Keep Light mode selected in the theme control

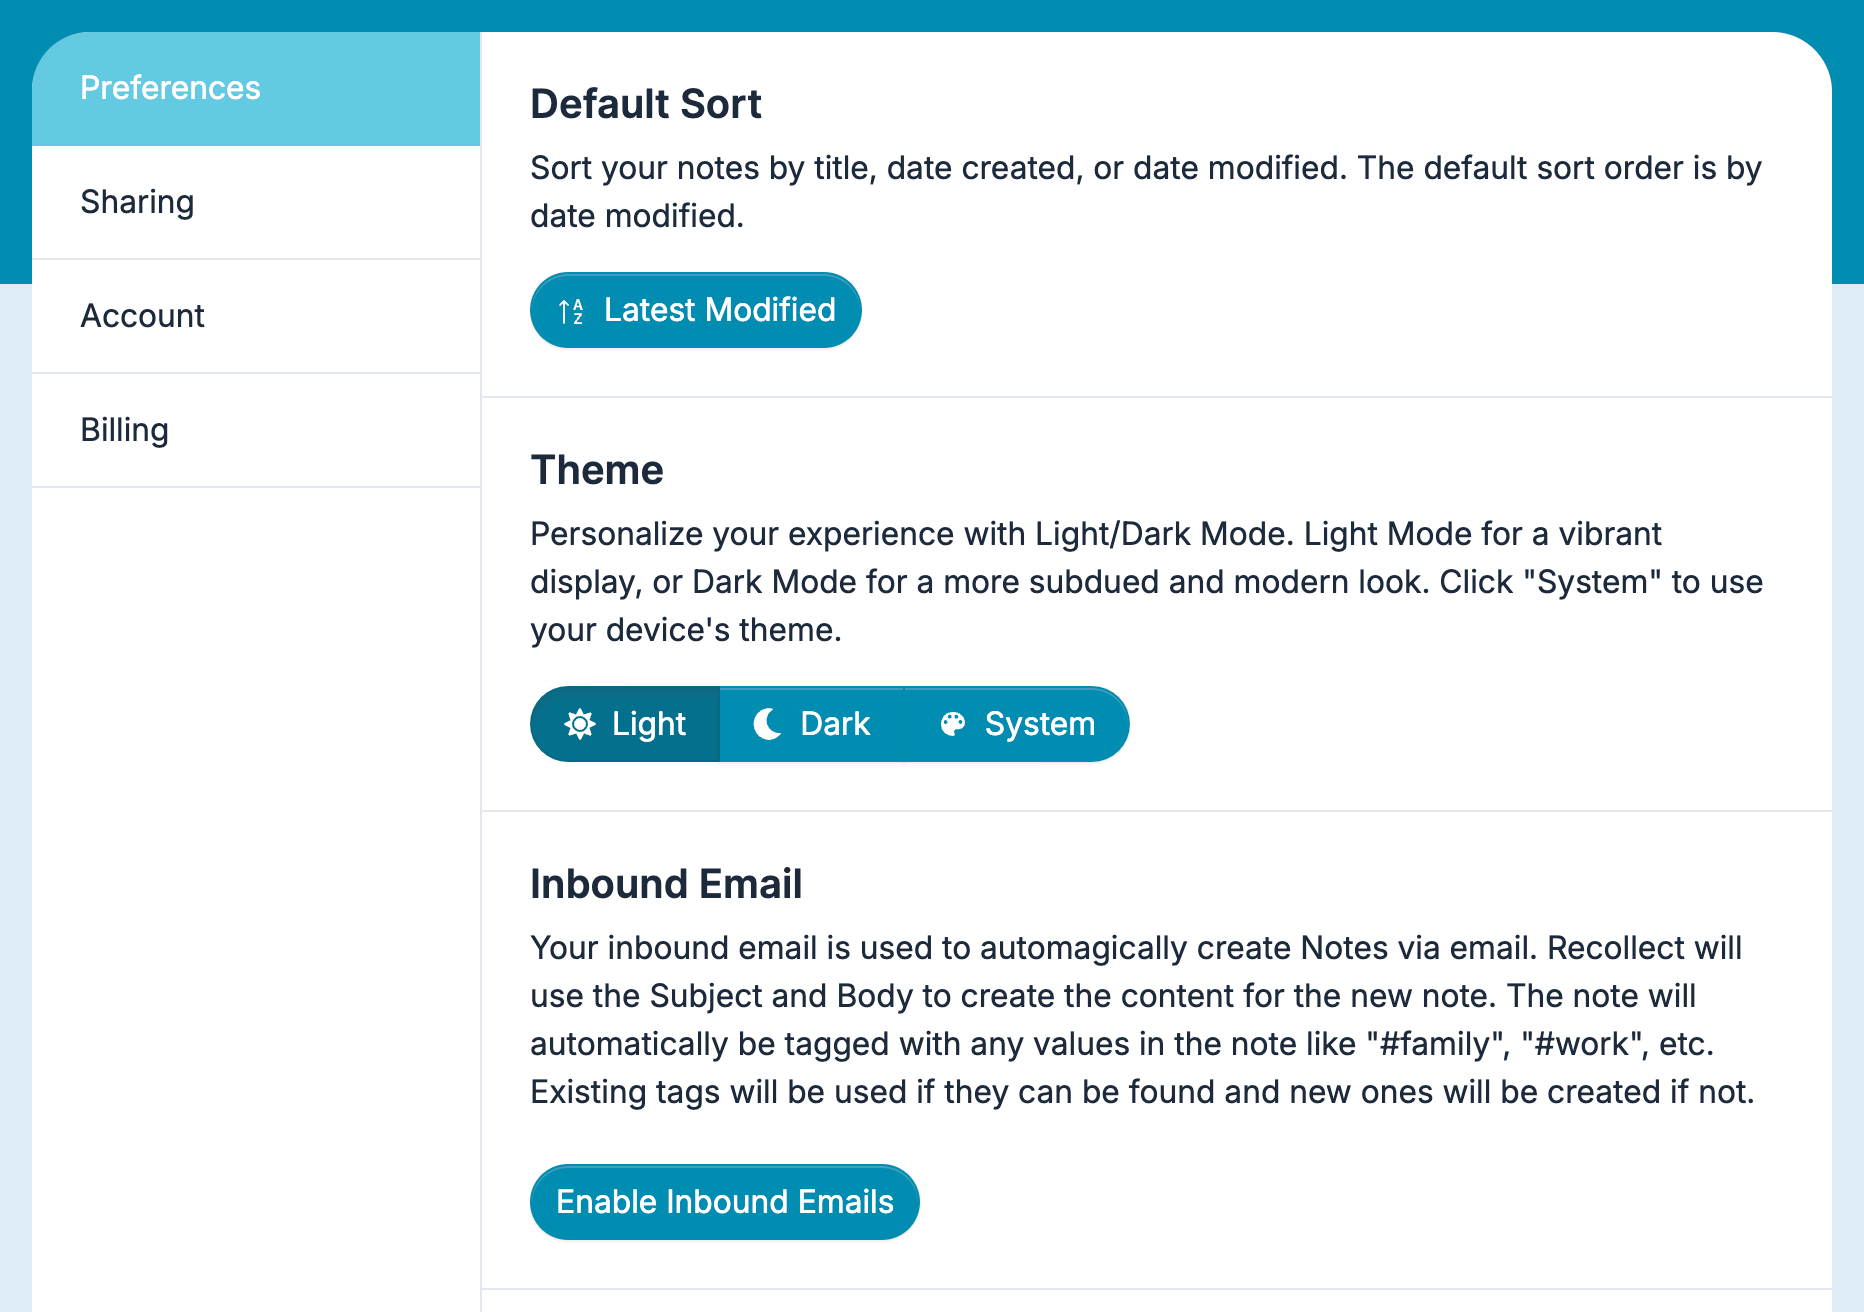coord(624,723)
